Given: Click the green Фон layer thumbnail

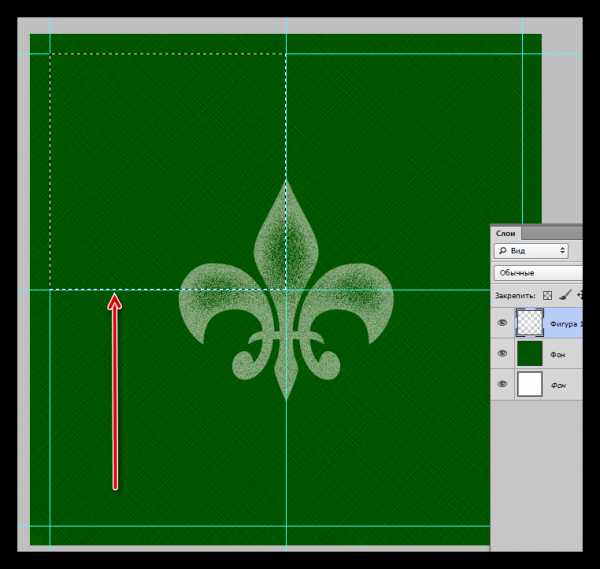Looking at the screenshot, I should click(x=528, y=353).
